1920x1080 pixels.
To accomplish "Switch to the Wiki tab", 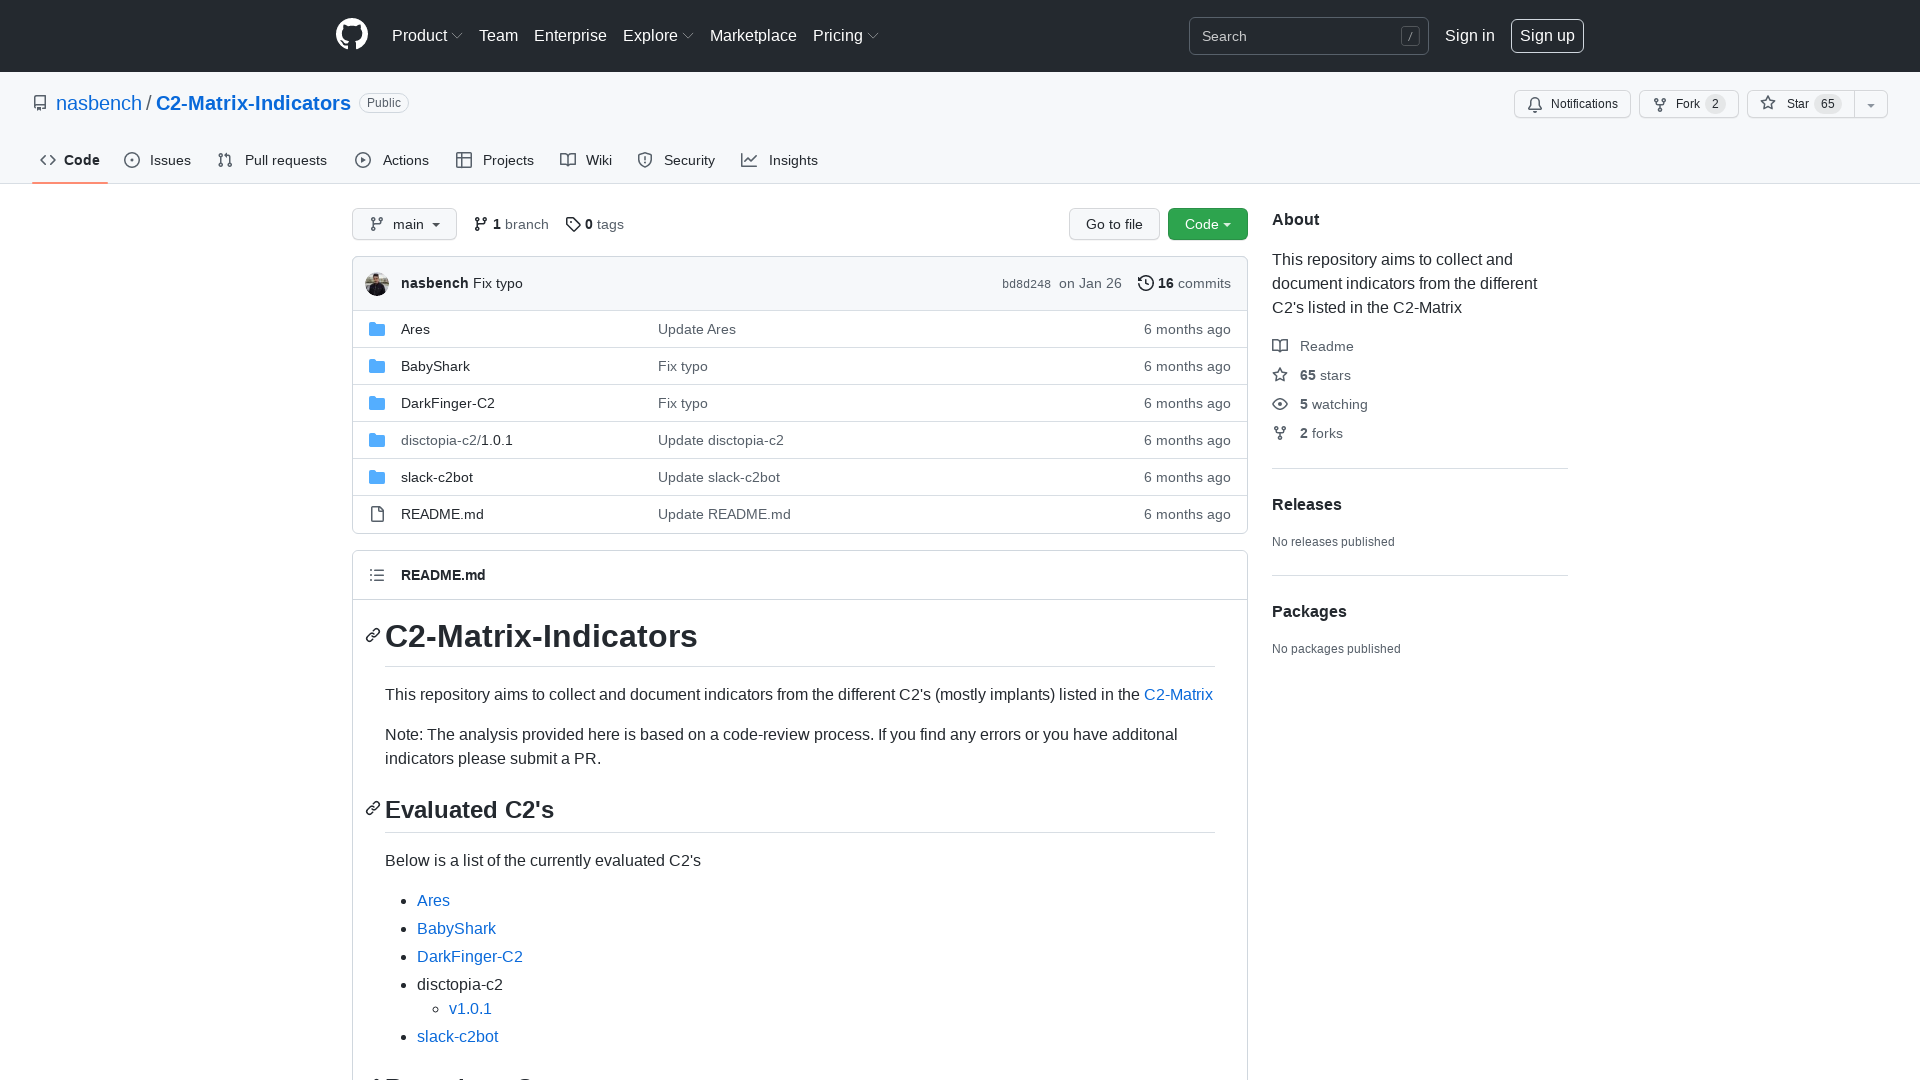I will (586, 160).
